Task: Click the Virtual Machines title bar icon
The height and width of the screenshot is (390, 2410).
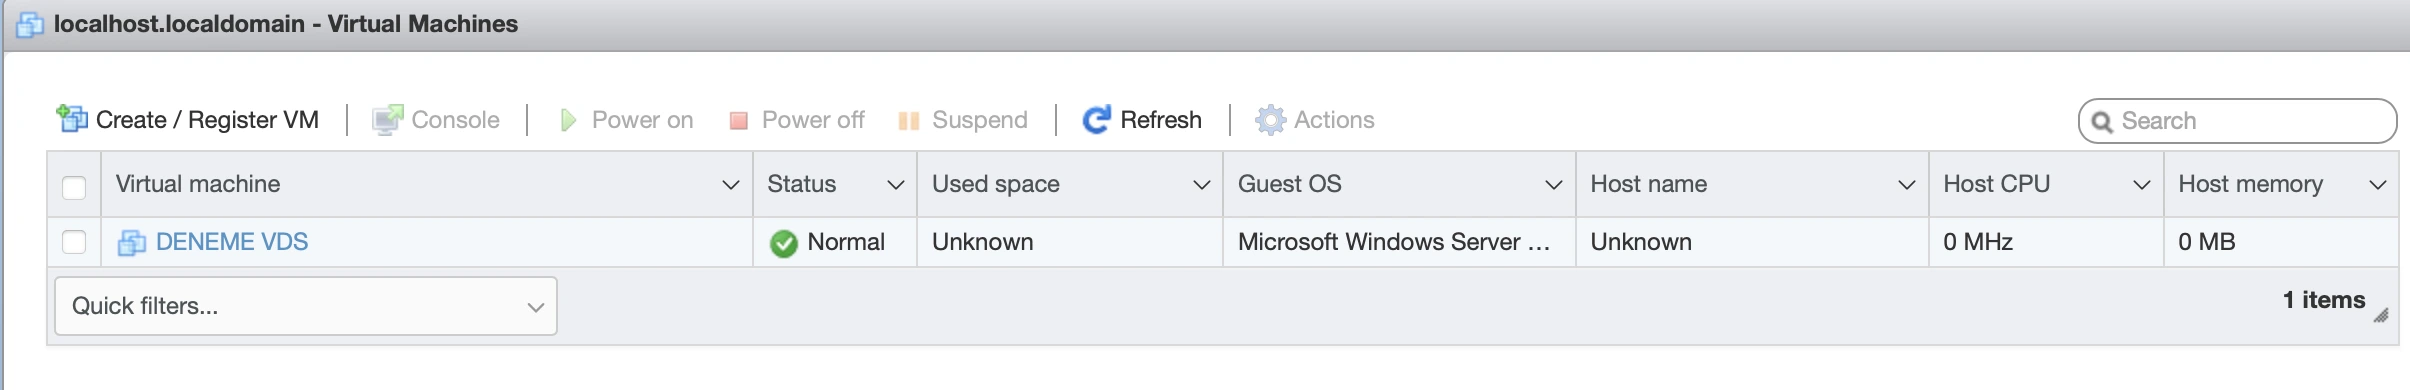Action: pyautogui.click(x=30, y=24)
